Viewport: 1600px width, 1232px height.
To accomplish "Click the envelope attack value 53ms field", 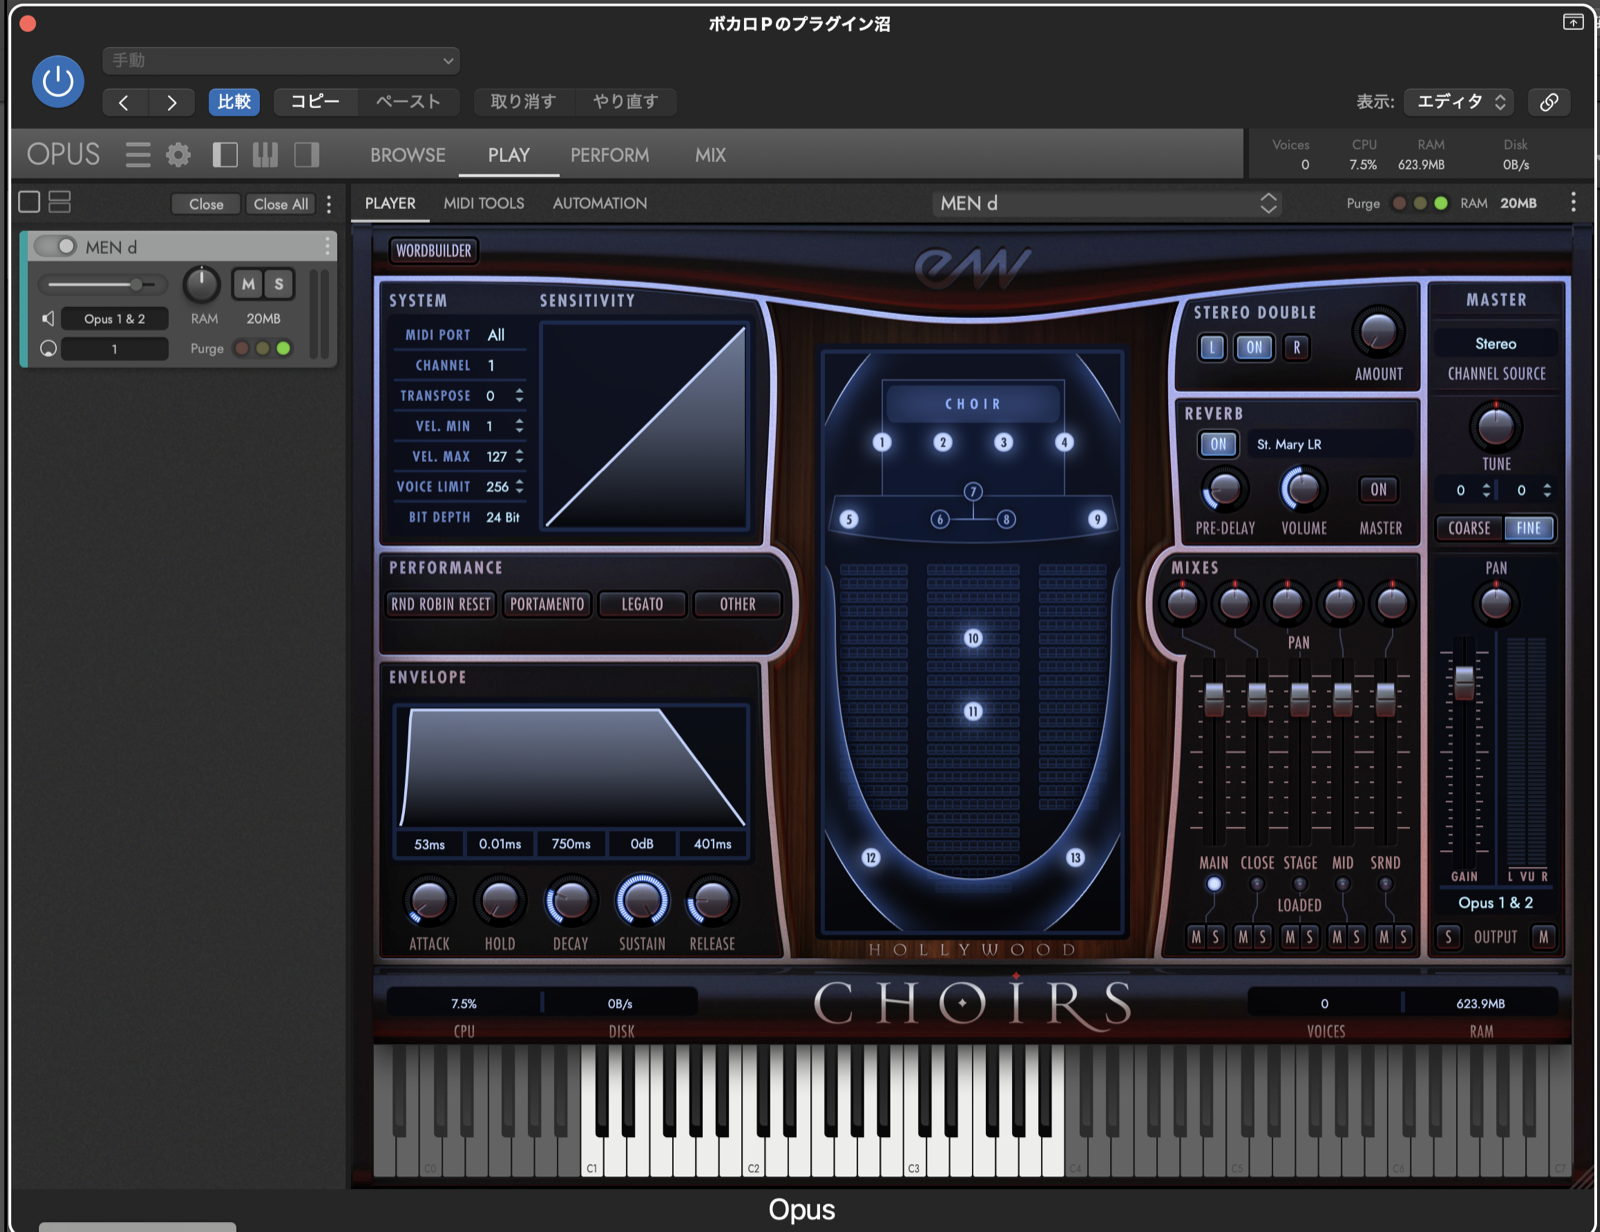I will [x=430, y=844].
